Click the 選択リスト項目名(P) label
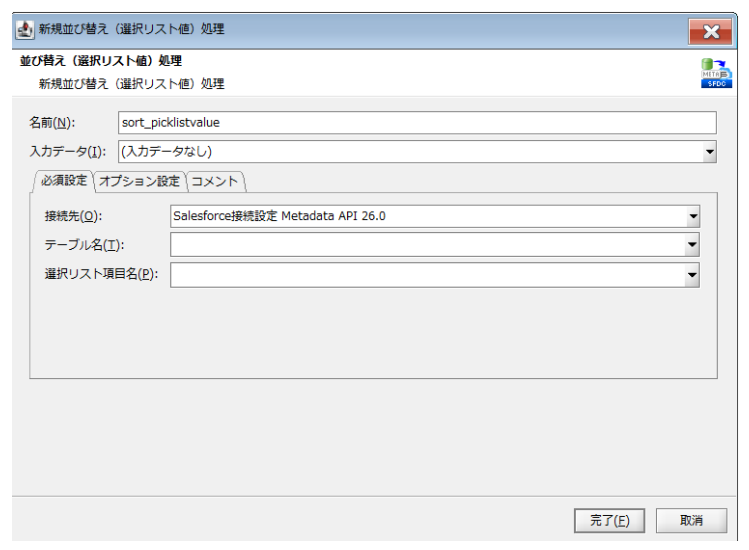Viewport: 749px width, 550px height. pos(100,275)
